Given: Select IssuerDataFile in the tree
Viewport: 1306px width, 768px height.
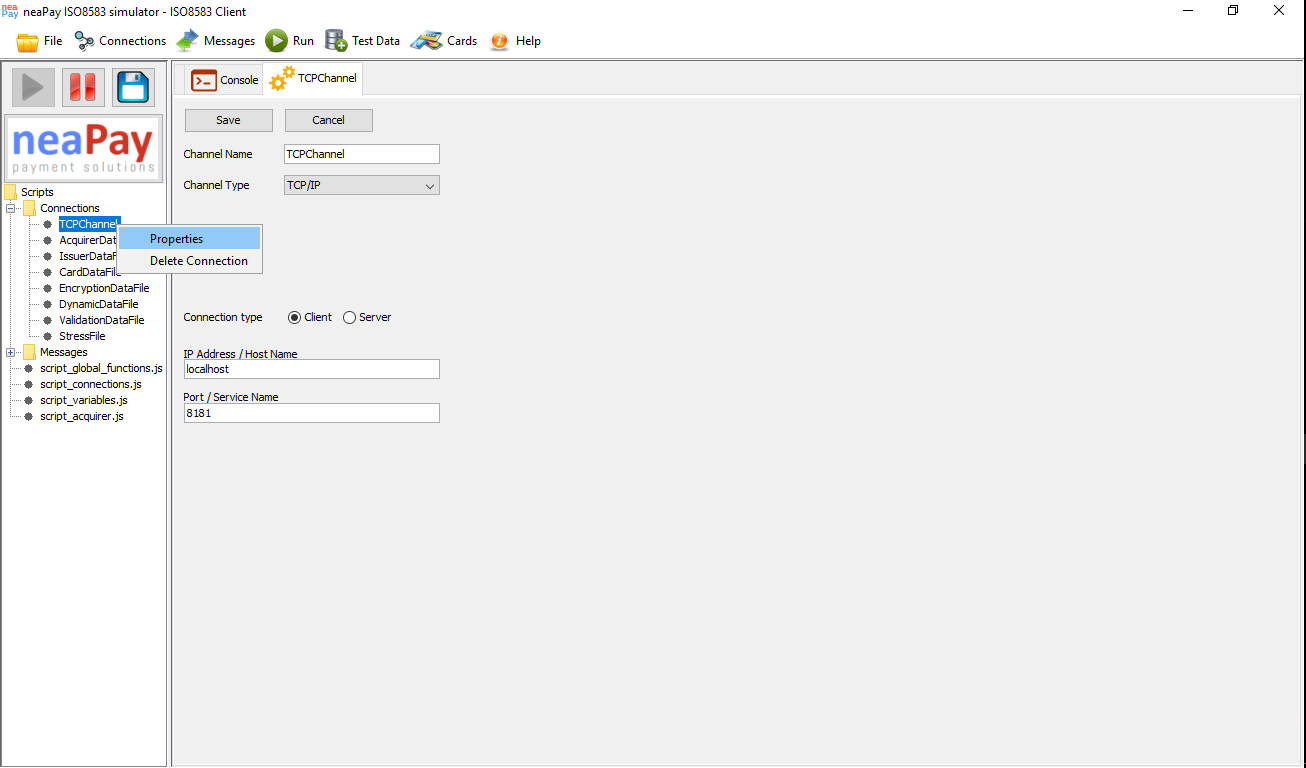Looking at the screenshot, I should (88, 256).
